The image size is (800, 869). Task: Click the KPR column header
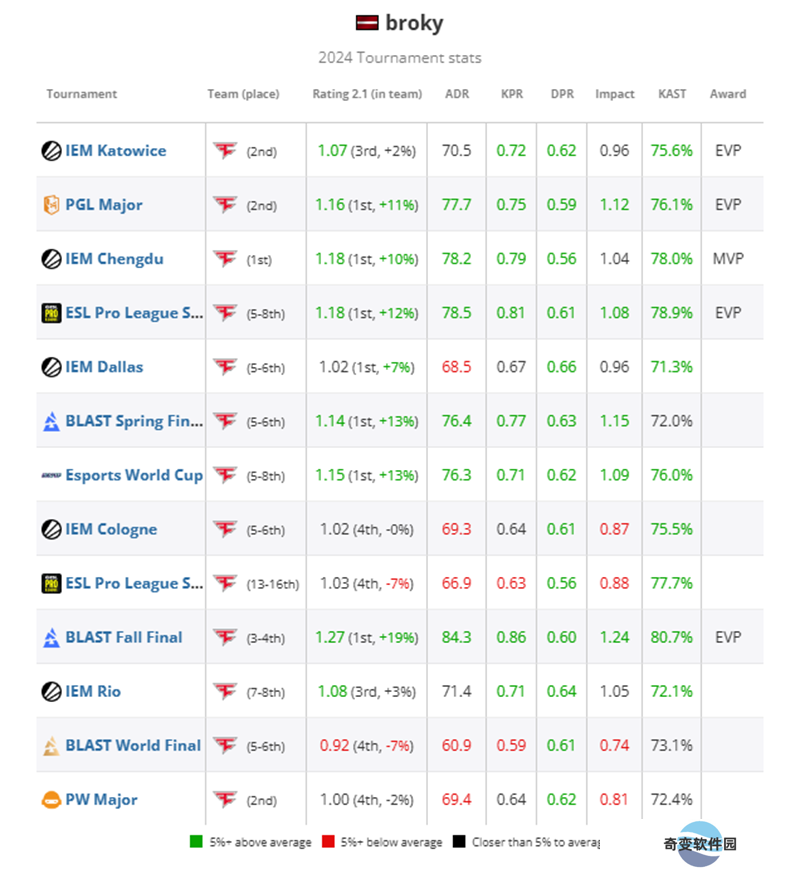point(512,94)
